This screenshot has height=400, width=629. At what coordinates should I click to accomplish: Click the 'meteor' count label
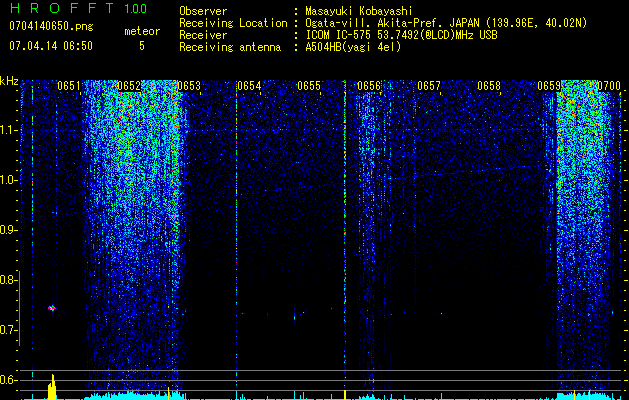click(x=142, y=31)
